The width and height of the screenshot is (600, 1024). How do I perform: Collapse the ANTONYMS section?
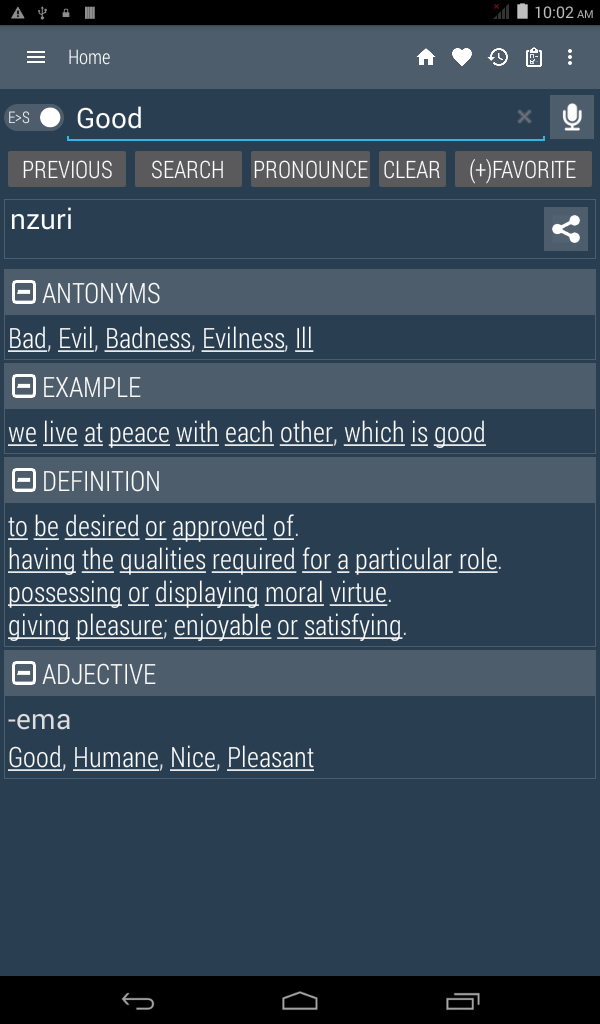pos(24,293)
